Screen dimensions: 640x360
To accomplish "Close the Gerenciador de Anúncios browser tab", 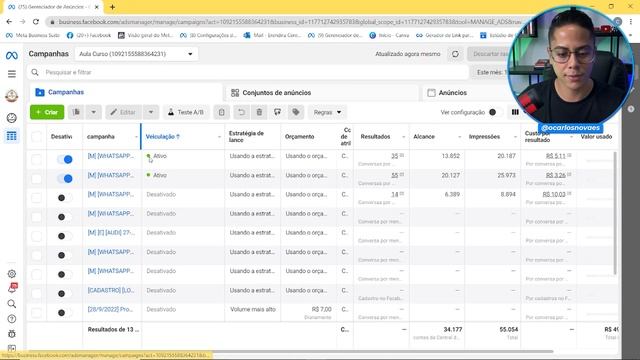I will 97,7.
